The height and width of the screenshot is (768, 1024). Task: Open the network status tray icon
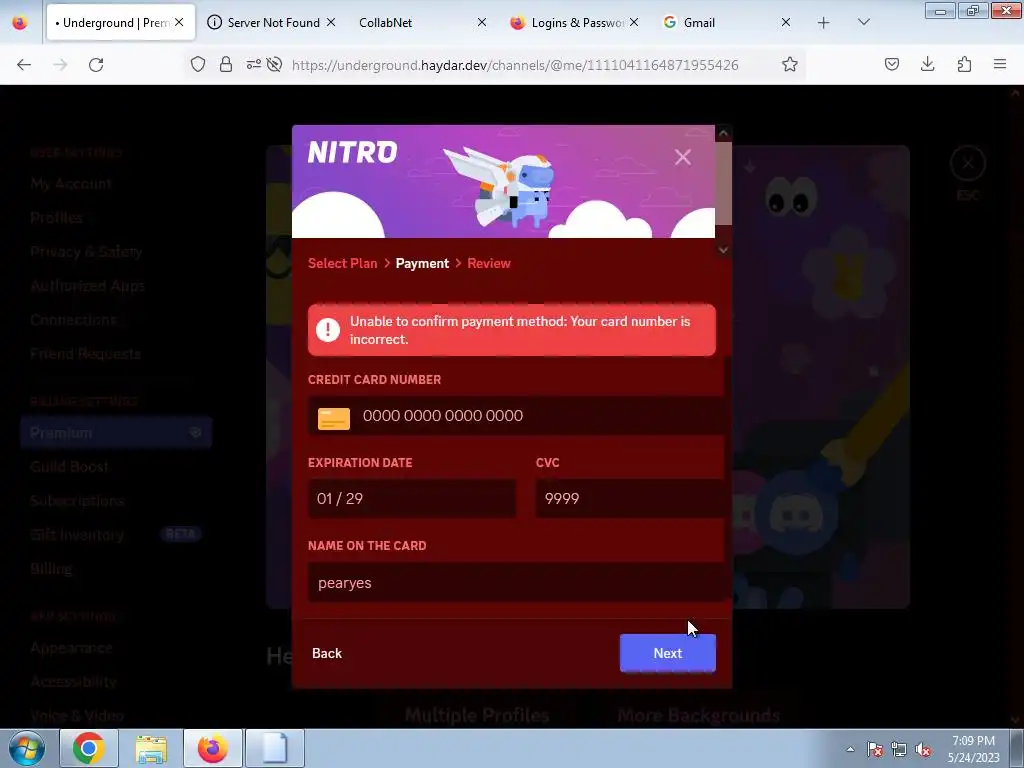(899, 749)
